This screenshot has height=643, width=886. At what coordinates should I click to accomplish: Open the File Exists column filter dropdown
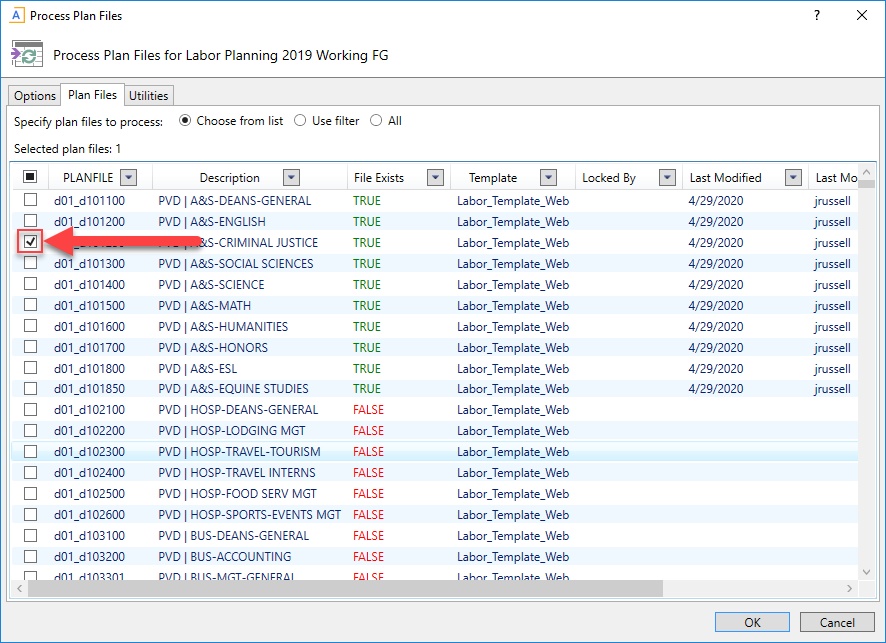[x=435, y=178]
